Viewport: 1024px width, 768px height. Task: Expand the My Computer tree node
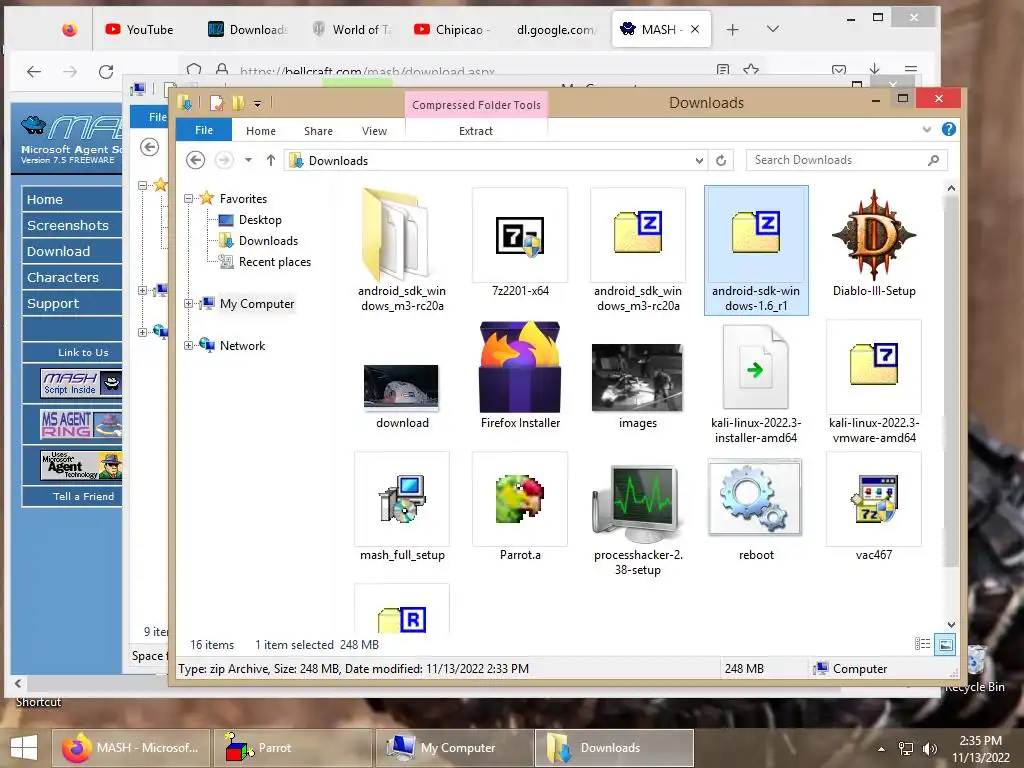(188, 304)
